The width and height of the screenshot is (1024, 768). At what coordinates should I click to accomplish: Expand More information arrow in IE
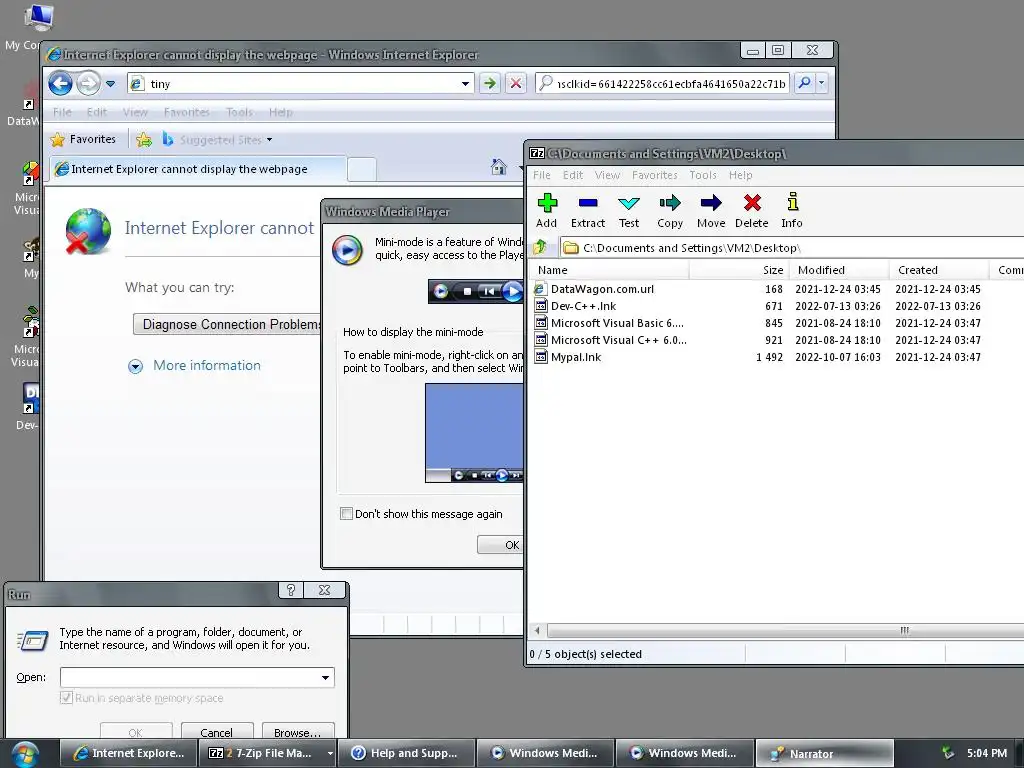click(x=135, y=366)
